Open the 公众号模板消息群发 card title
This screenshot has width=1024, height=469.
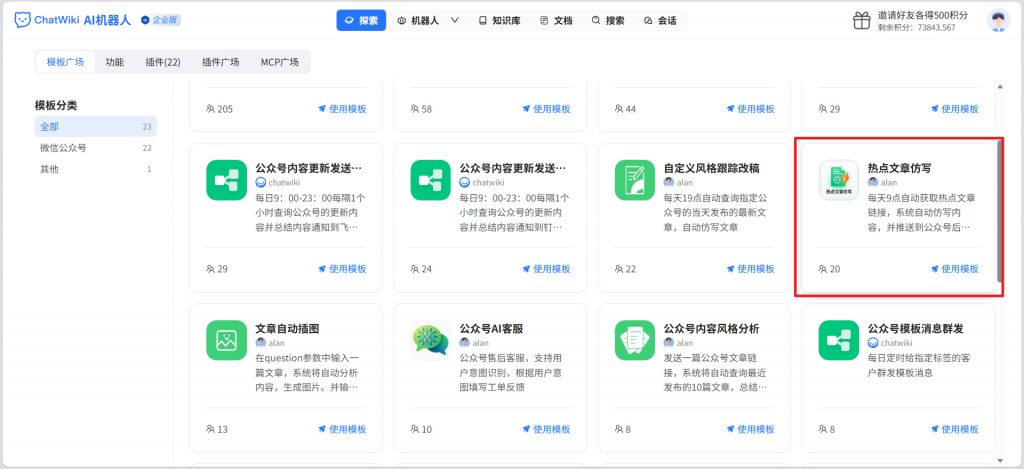[916, 329]
